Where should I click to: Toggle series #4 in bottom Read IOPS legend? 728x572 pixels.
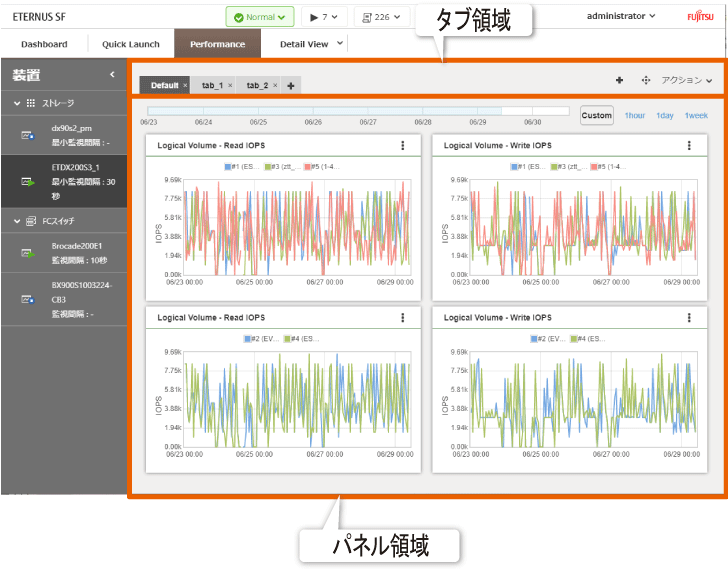pyautogui.click(x=302, y=339)
